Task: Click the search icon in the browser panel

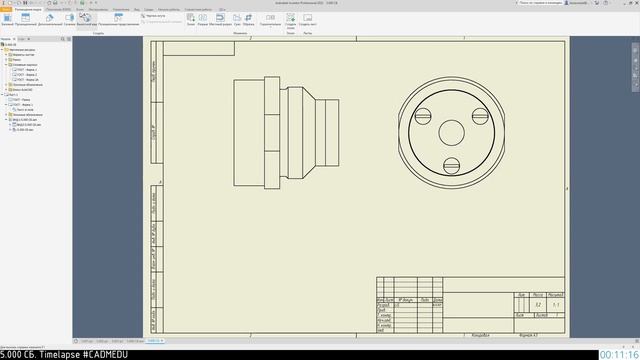Action: [62, 39]
